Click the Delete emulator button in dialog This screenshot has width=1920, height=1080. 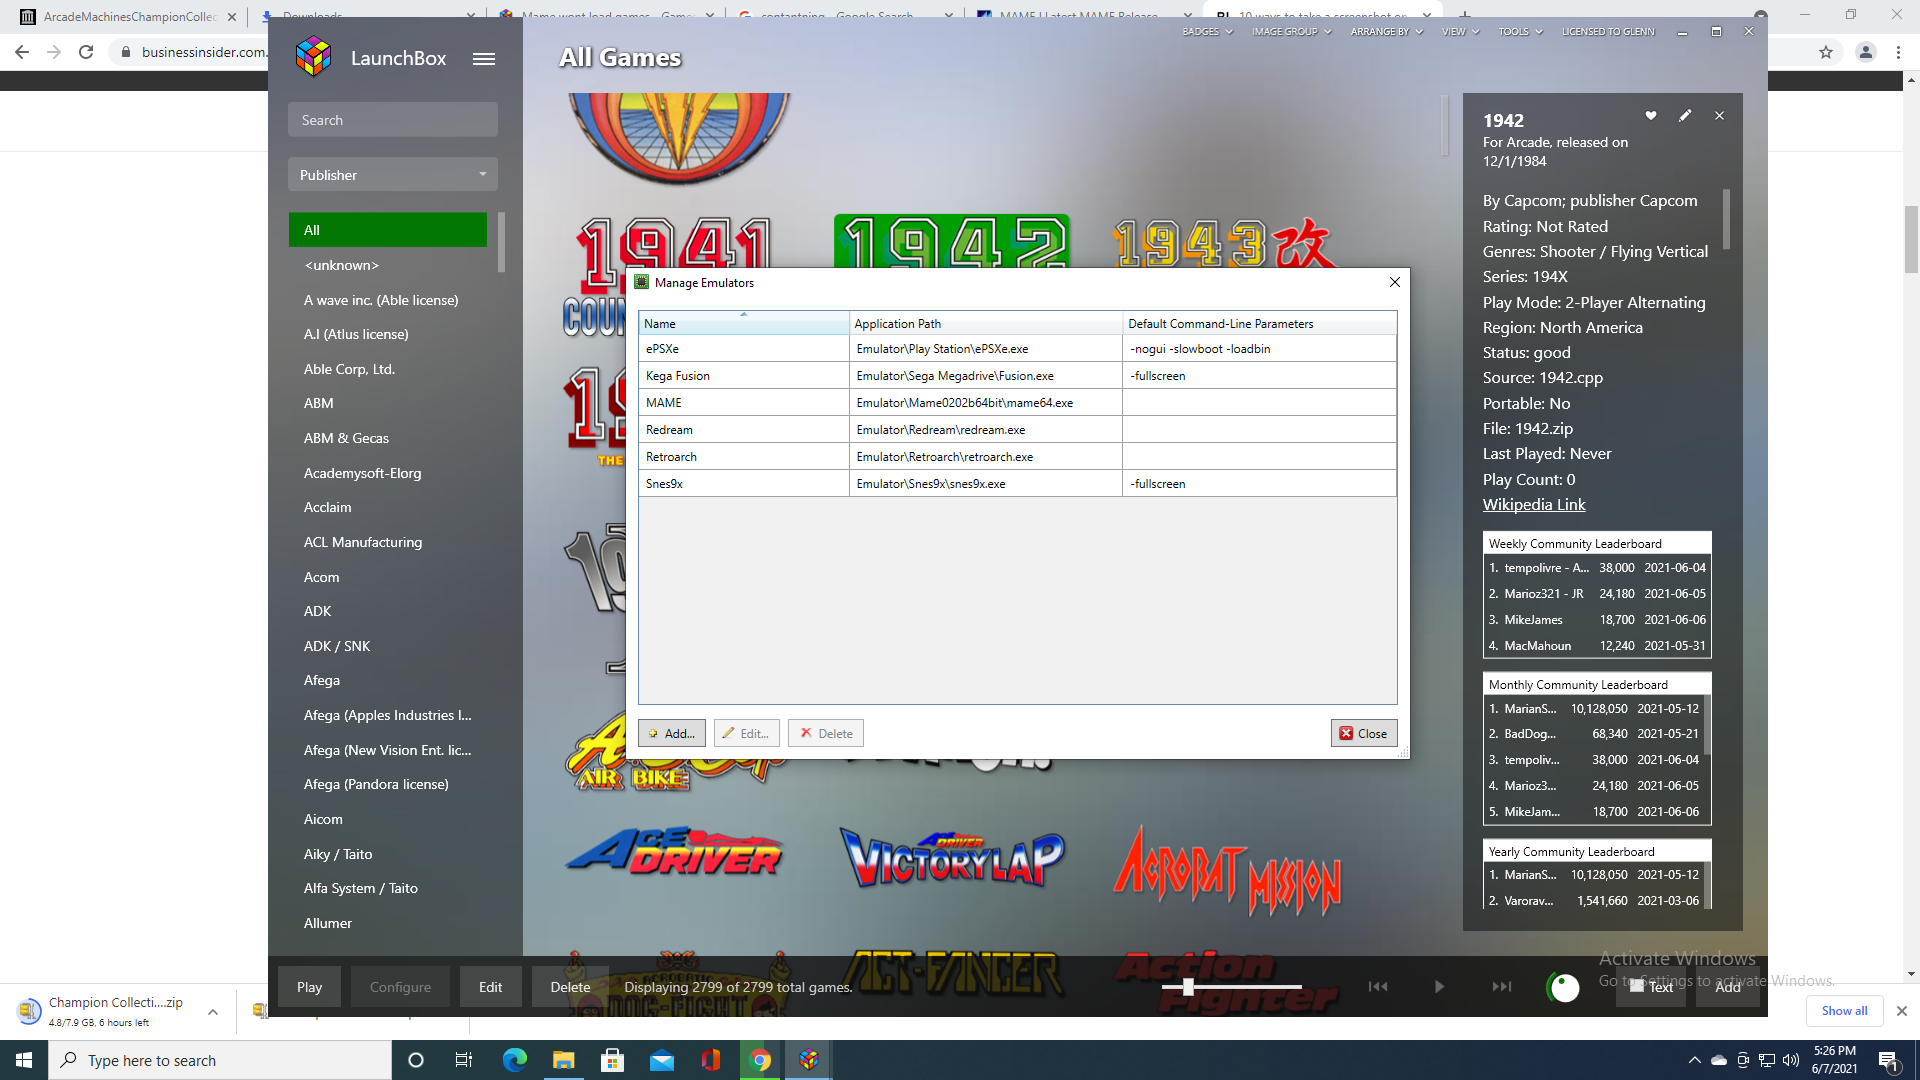[x=826, y=733]
